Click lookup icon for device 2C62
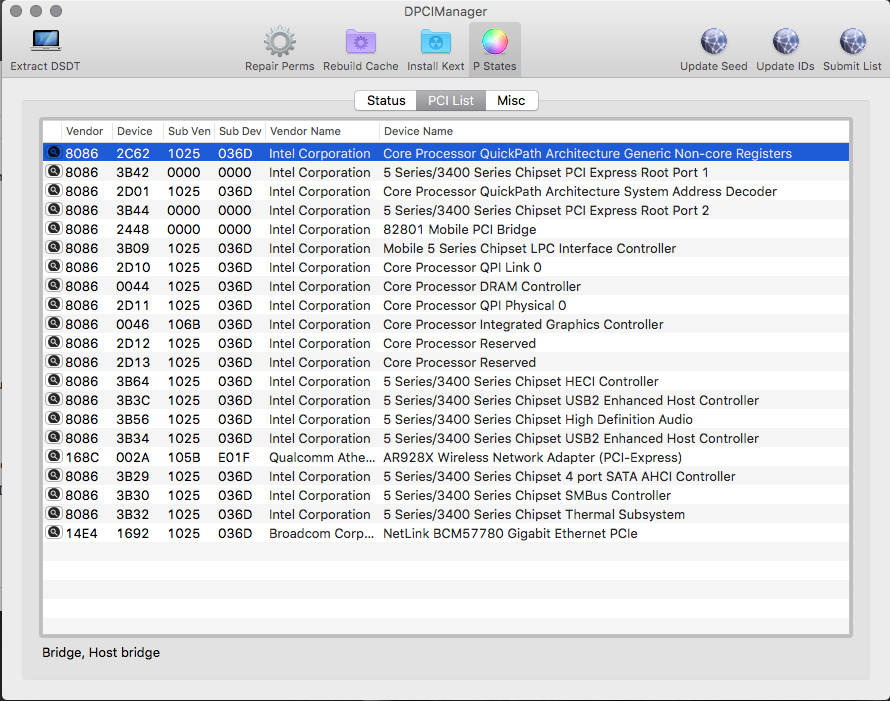The image size is (890, 701). pos(53,152)
